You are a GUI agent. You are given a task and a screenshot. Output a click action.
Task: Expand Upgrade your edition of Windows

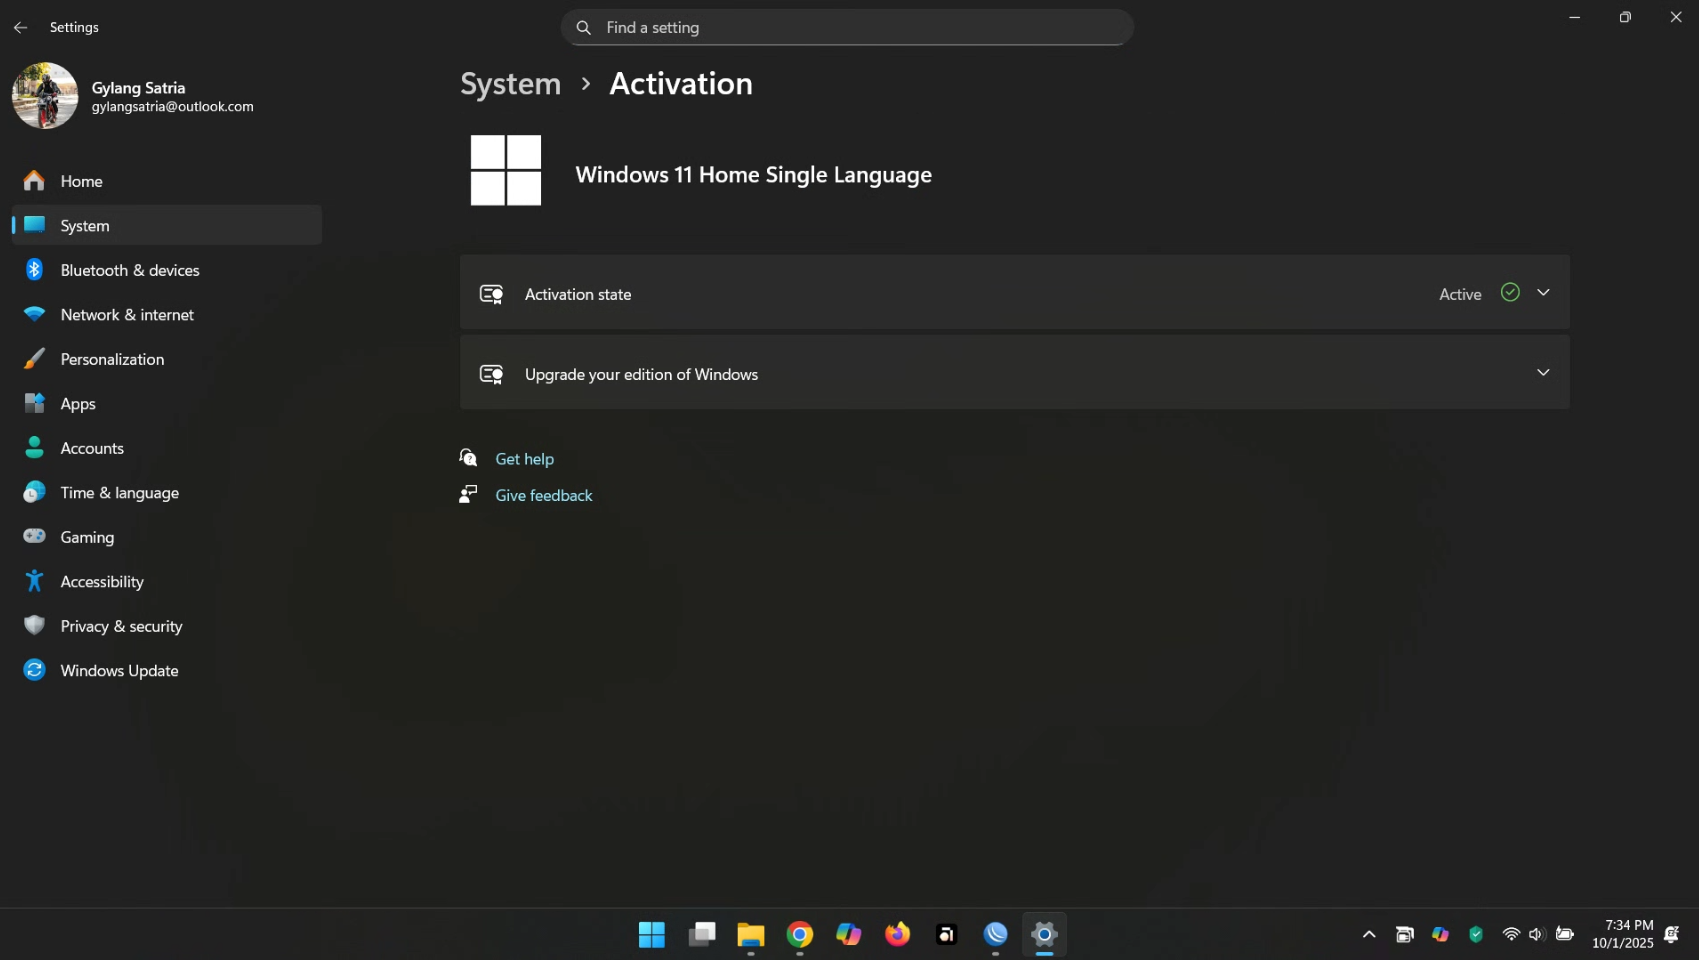pos(1543,373)
